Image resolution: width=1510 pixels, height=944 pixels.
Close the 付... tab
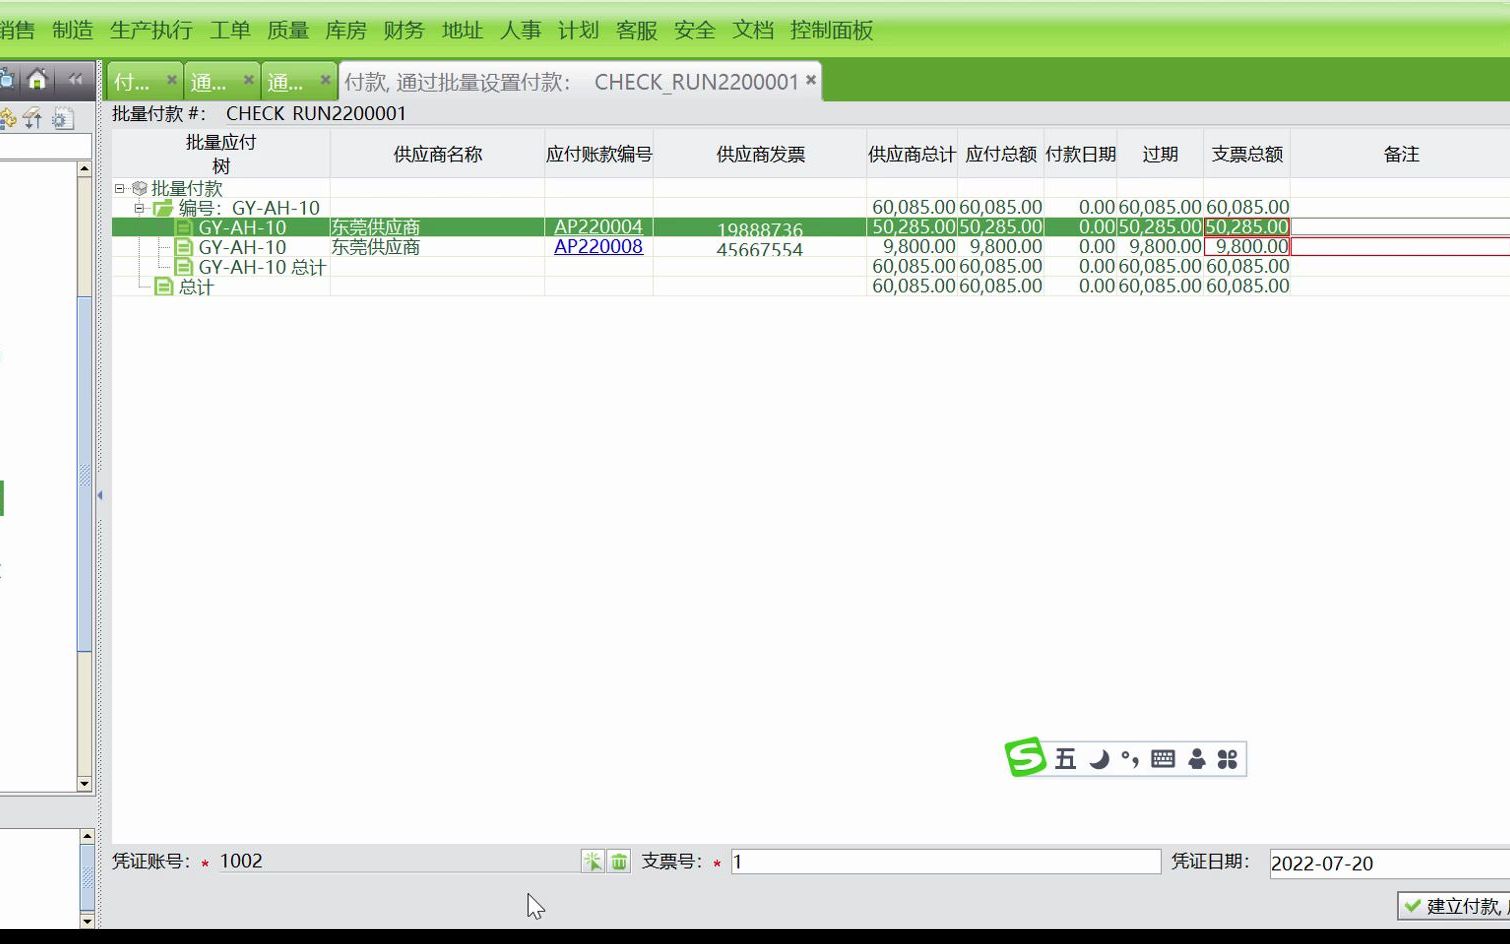(x=172, y=79)
